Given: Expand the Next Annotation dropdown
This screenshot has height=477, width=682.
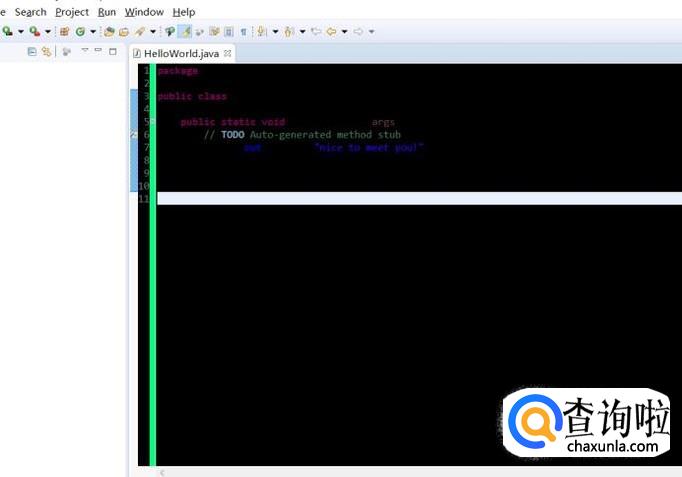Looking at the screenshot, I should pyautogui.click(x=275, y=31).
